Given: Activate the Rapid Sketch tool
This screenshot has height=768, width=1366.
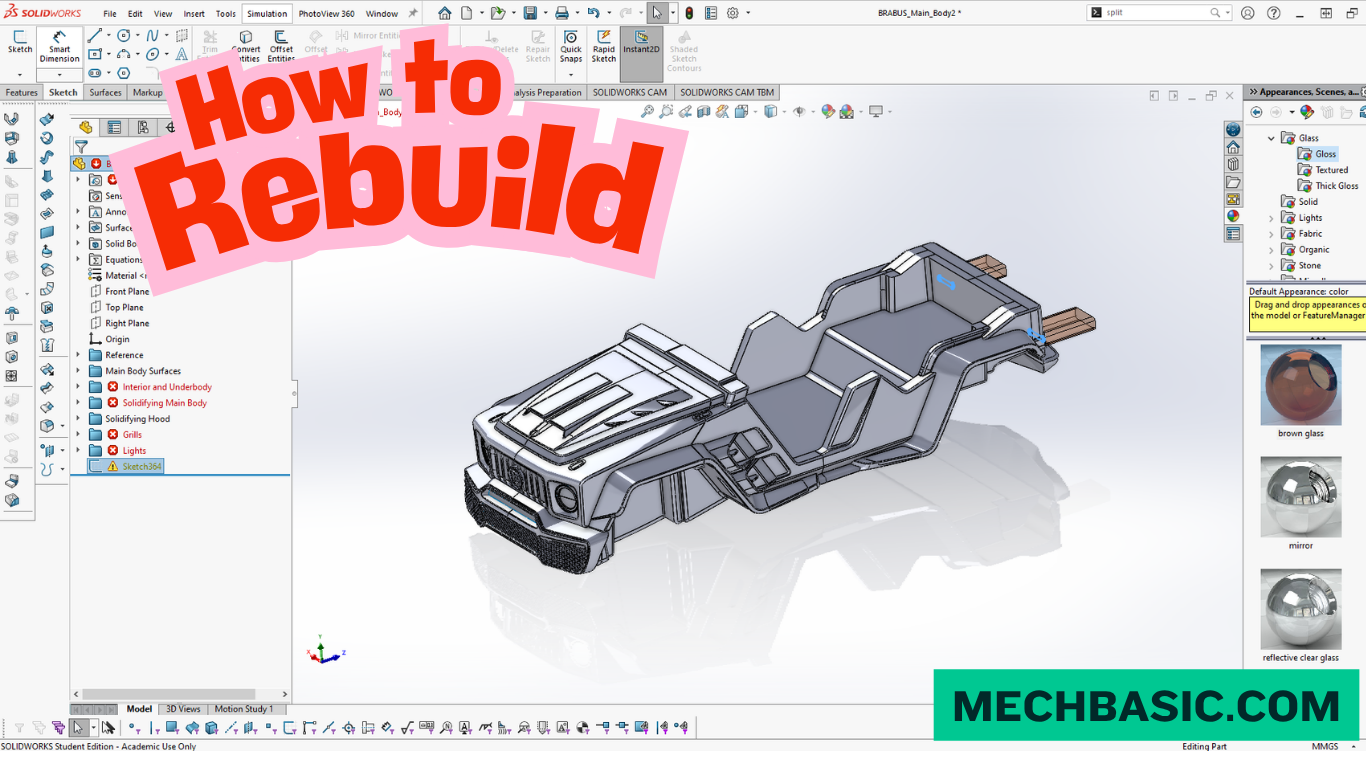Looking at the screenshot, I should click(604, 46).
